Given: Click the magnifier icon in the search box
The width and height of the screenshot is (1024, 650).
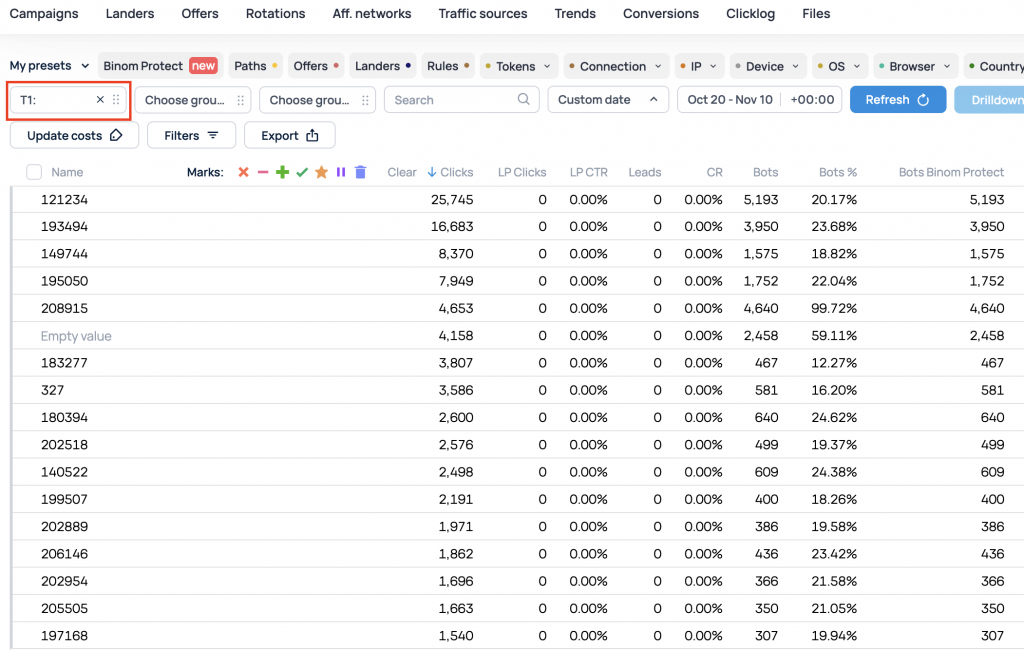Looking at the screenshot, I should (524, 100).
